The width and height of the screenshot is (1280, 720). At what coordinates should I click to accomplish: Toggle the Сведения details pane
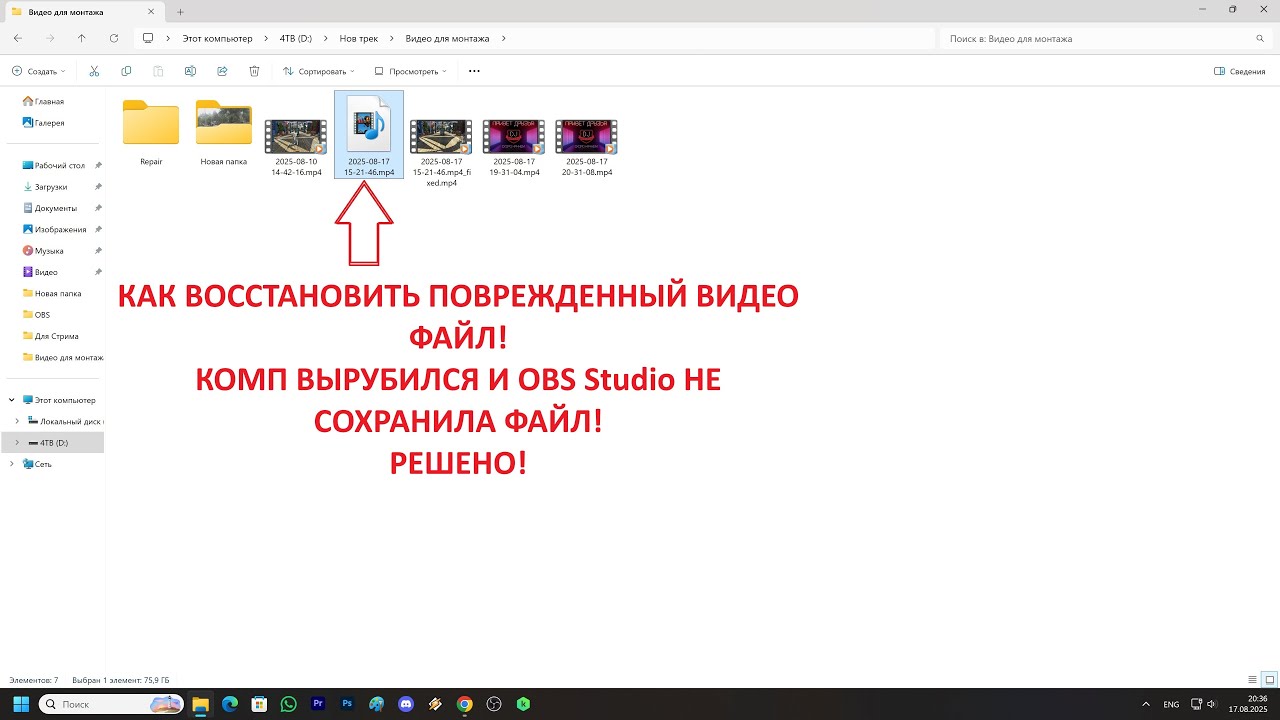[1240, 71]
